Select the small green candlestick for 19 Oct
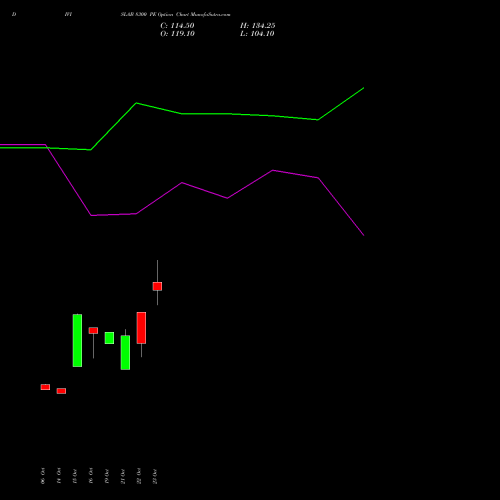The height and width of the screenshot is (500, 500). pyautogui.click(x=109, y=338)
